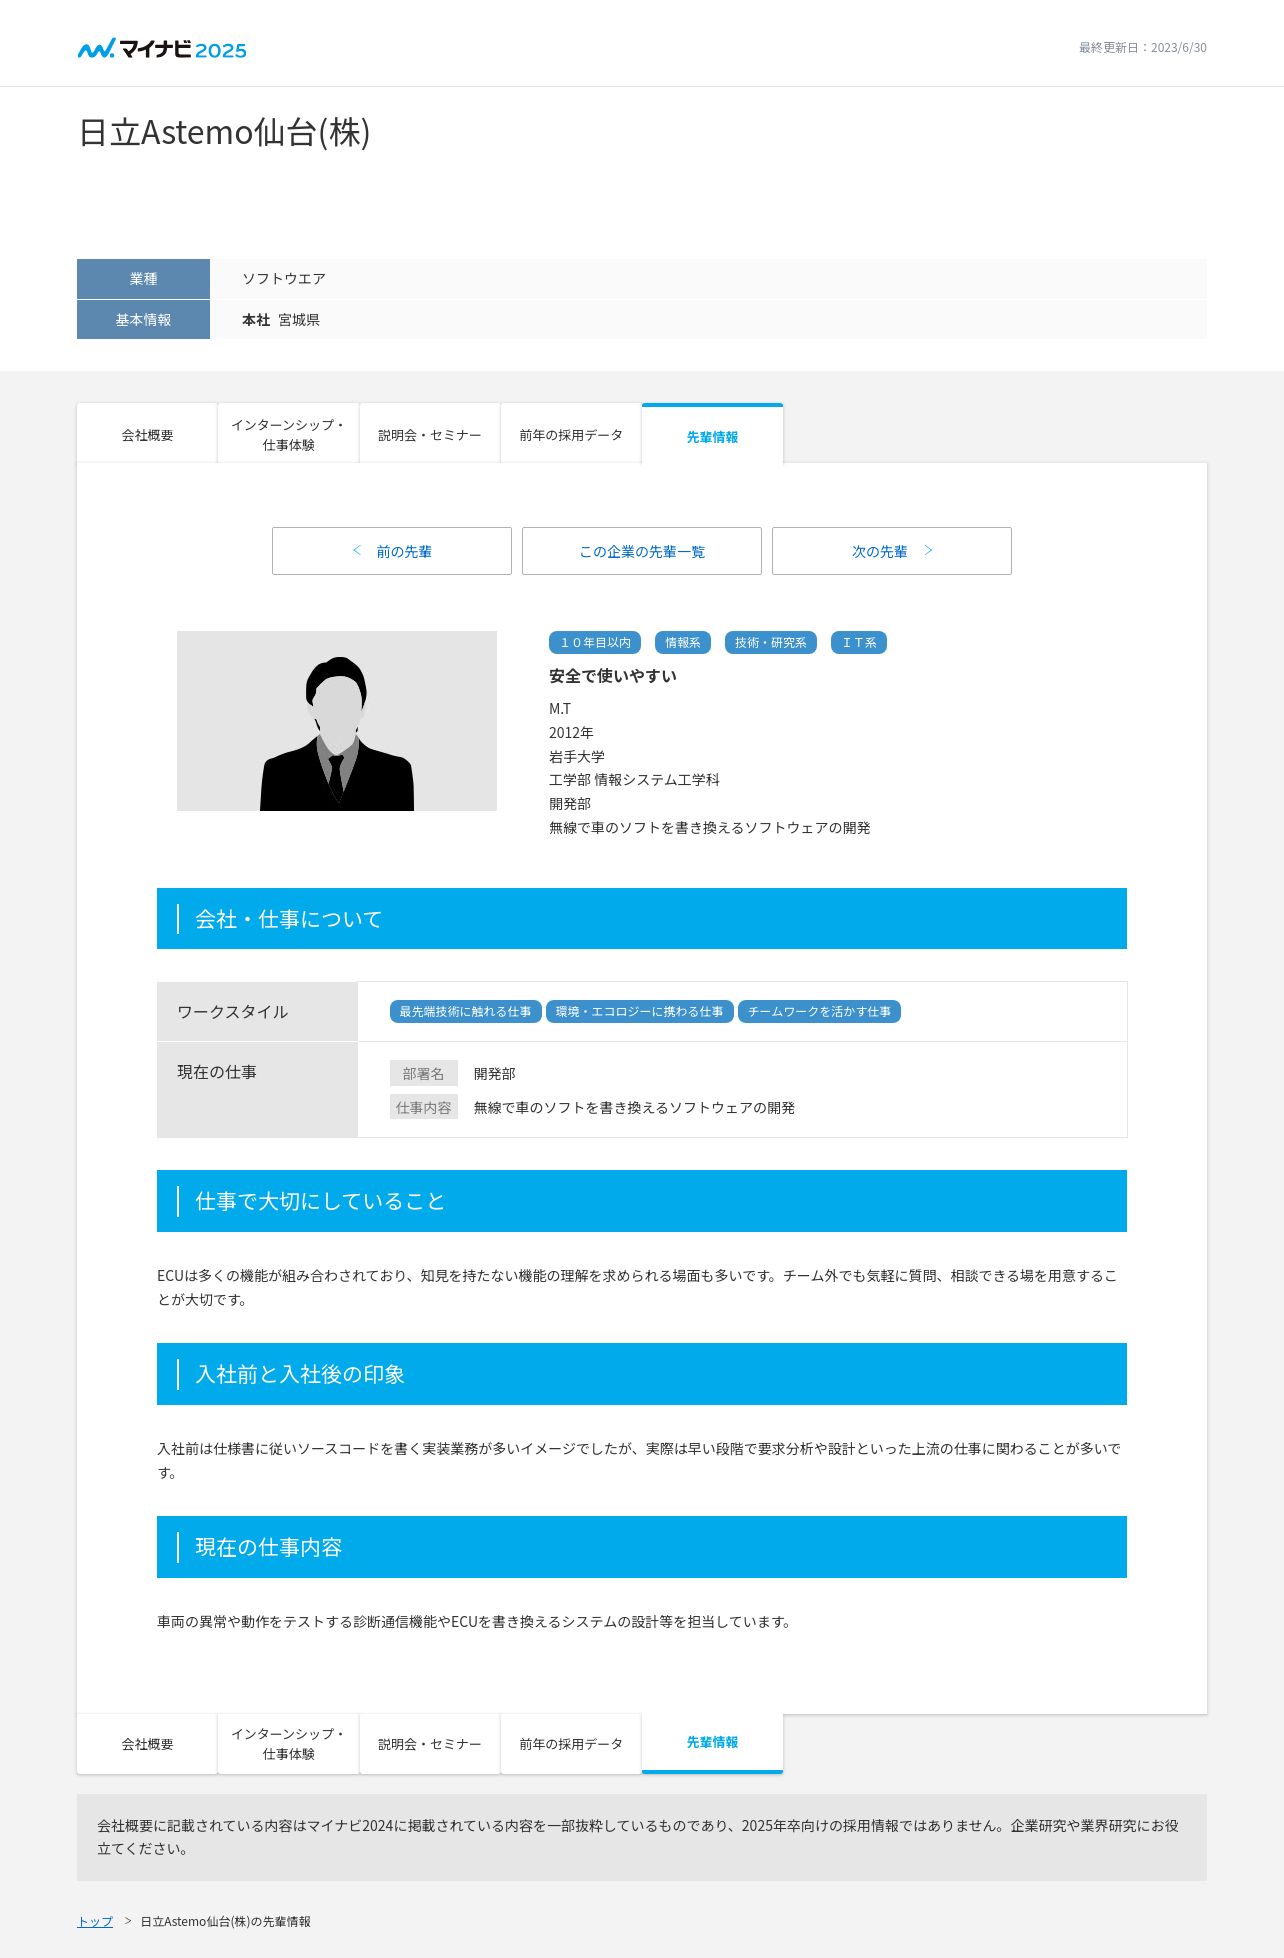Screen dimensions: 1284x1958
Task: Click the 仕事で大切にしていること section header
Action: click(642, 1201)
